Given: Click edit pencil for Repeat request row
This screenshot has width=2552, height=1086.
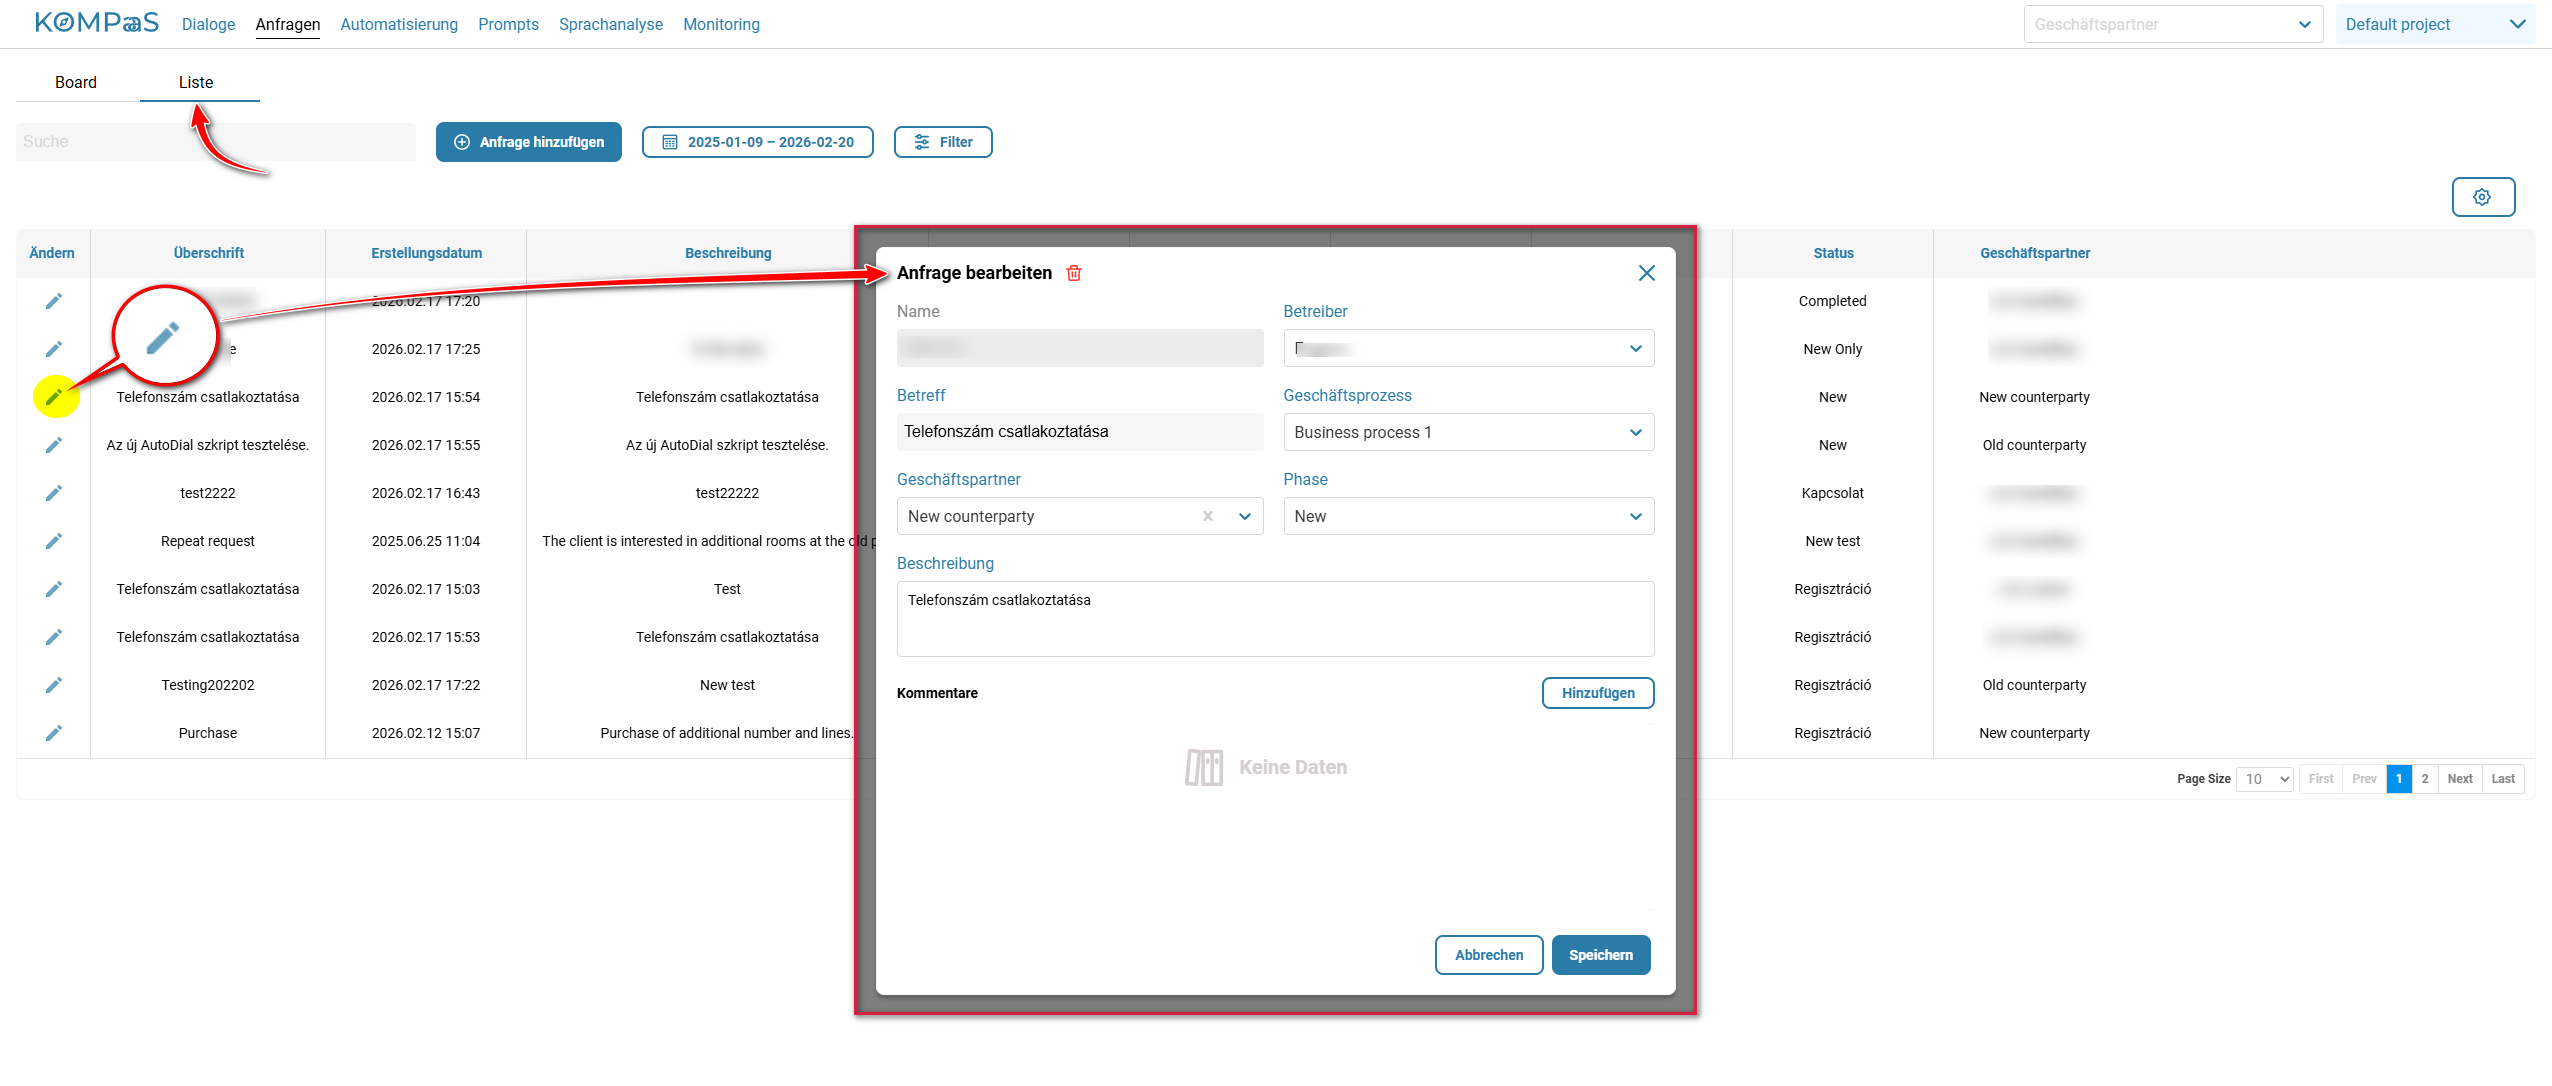Looking at the screenshot, I should coord(54,541).
